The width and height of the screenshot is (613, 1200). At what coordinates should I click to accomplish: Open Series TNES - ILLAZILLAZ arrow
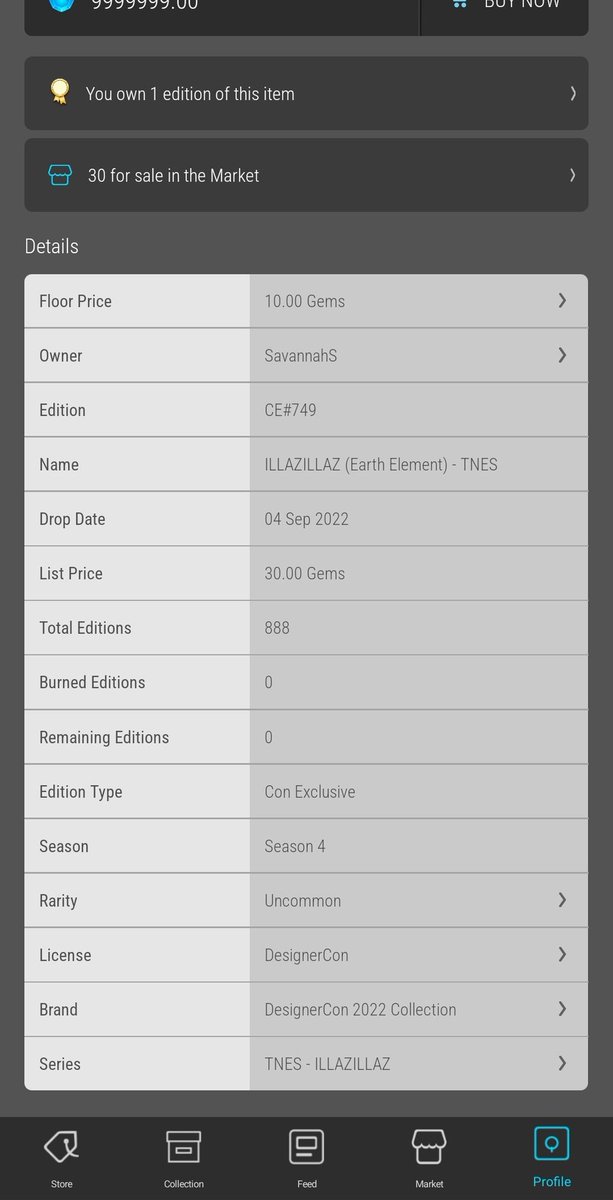click(x=562, y=1063)
